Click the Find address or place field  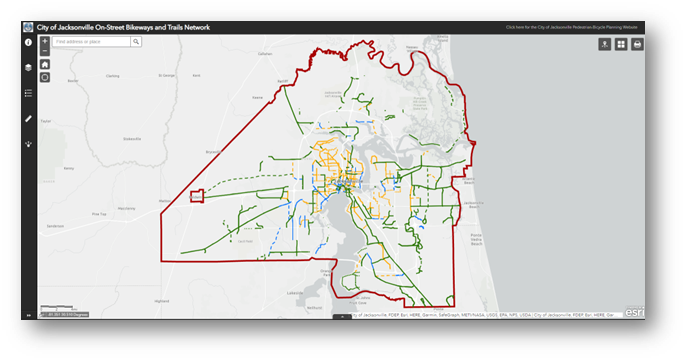(x=92, y=42)
